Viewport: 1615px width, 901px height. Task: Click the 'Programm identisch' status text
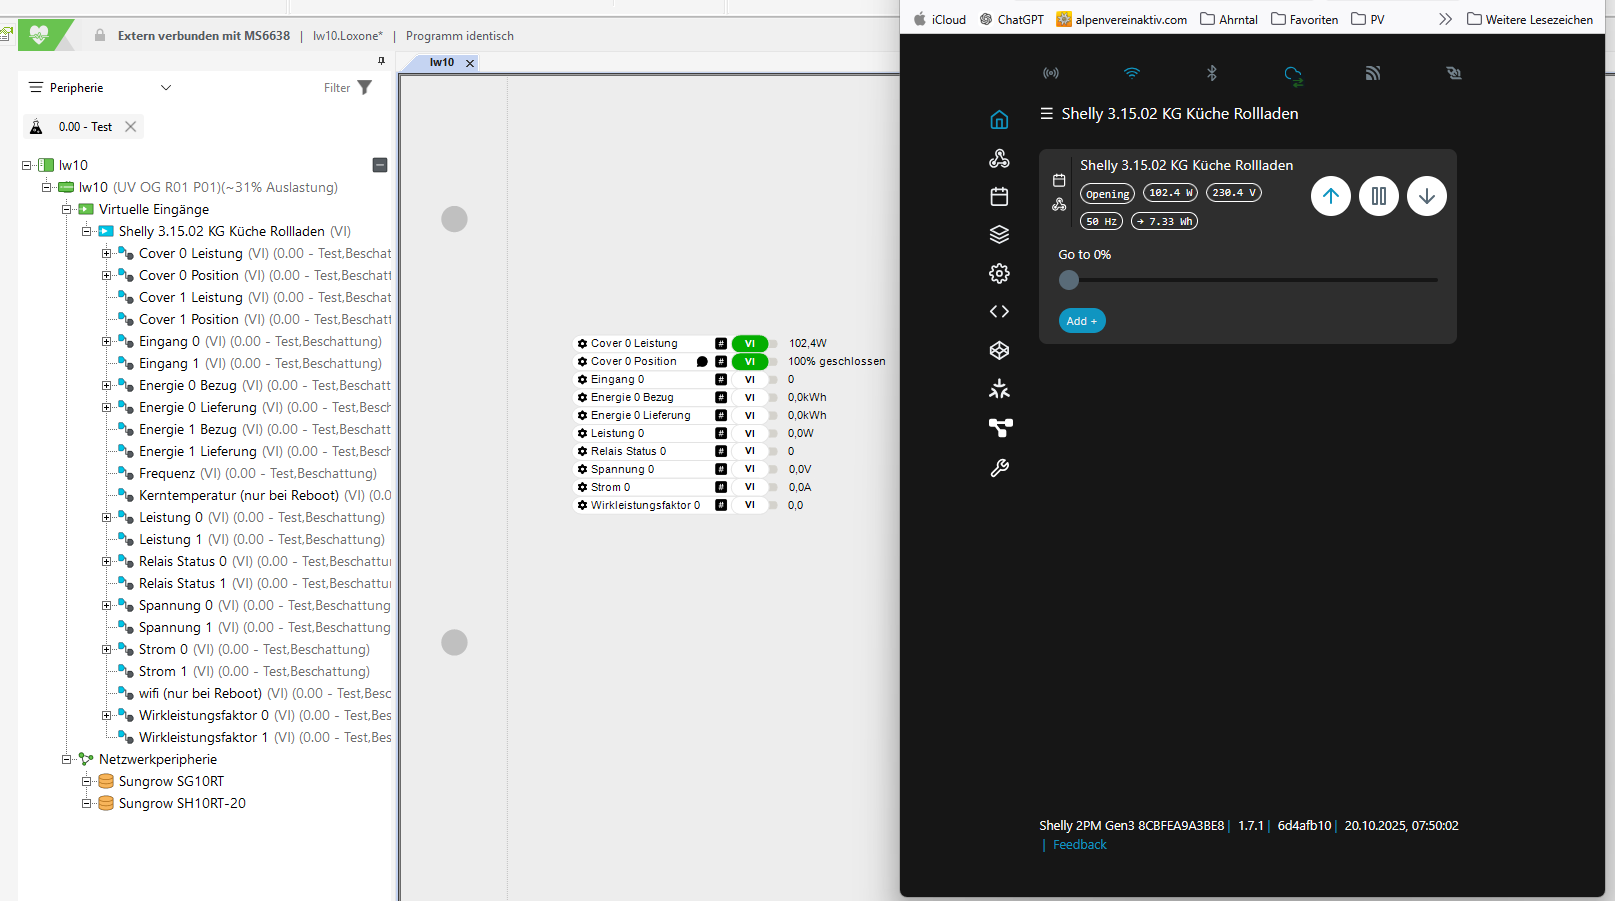click(x=460, y=36)
